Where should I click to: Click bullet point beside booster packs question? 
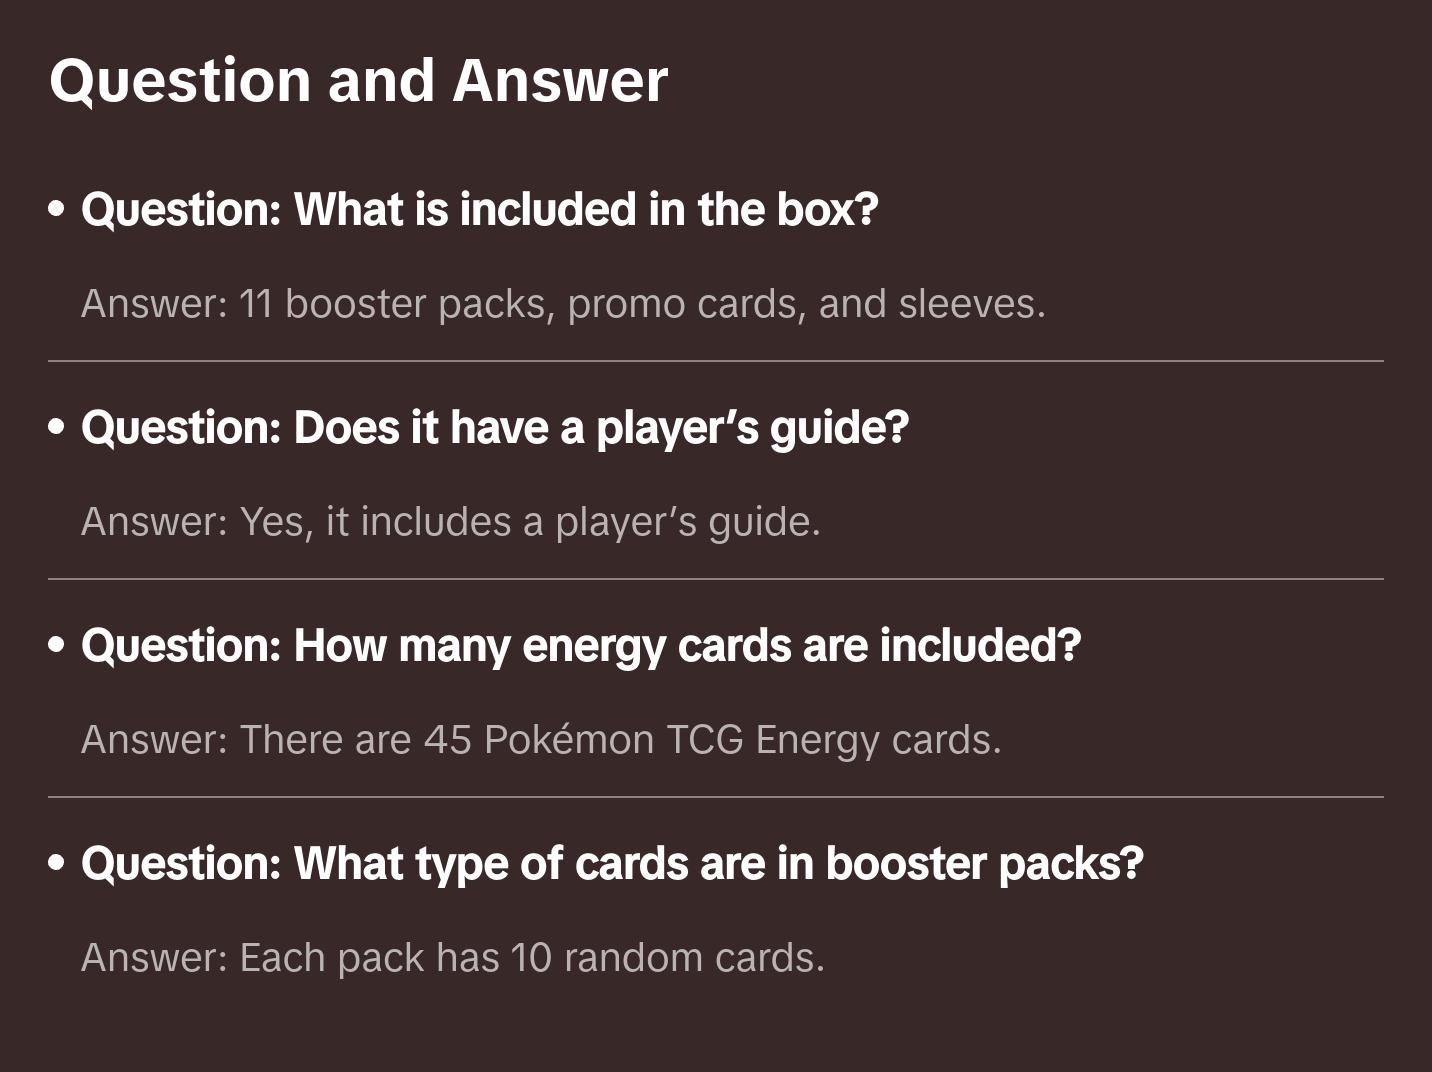(57, 863)
